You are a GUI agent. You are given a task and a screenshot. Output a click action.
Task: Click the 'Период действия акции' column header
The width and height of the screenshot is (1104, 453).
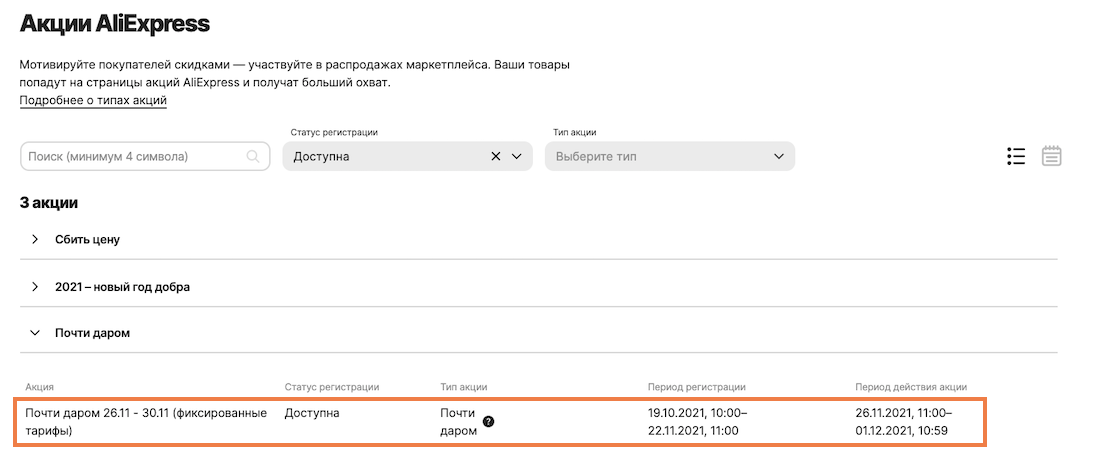[x=911, y=387]
